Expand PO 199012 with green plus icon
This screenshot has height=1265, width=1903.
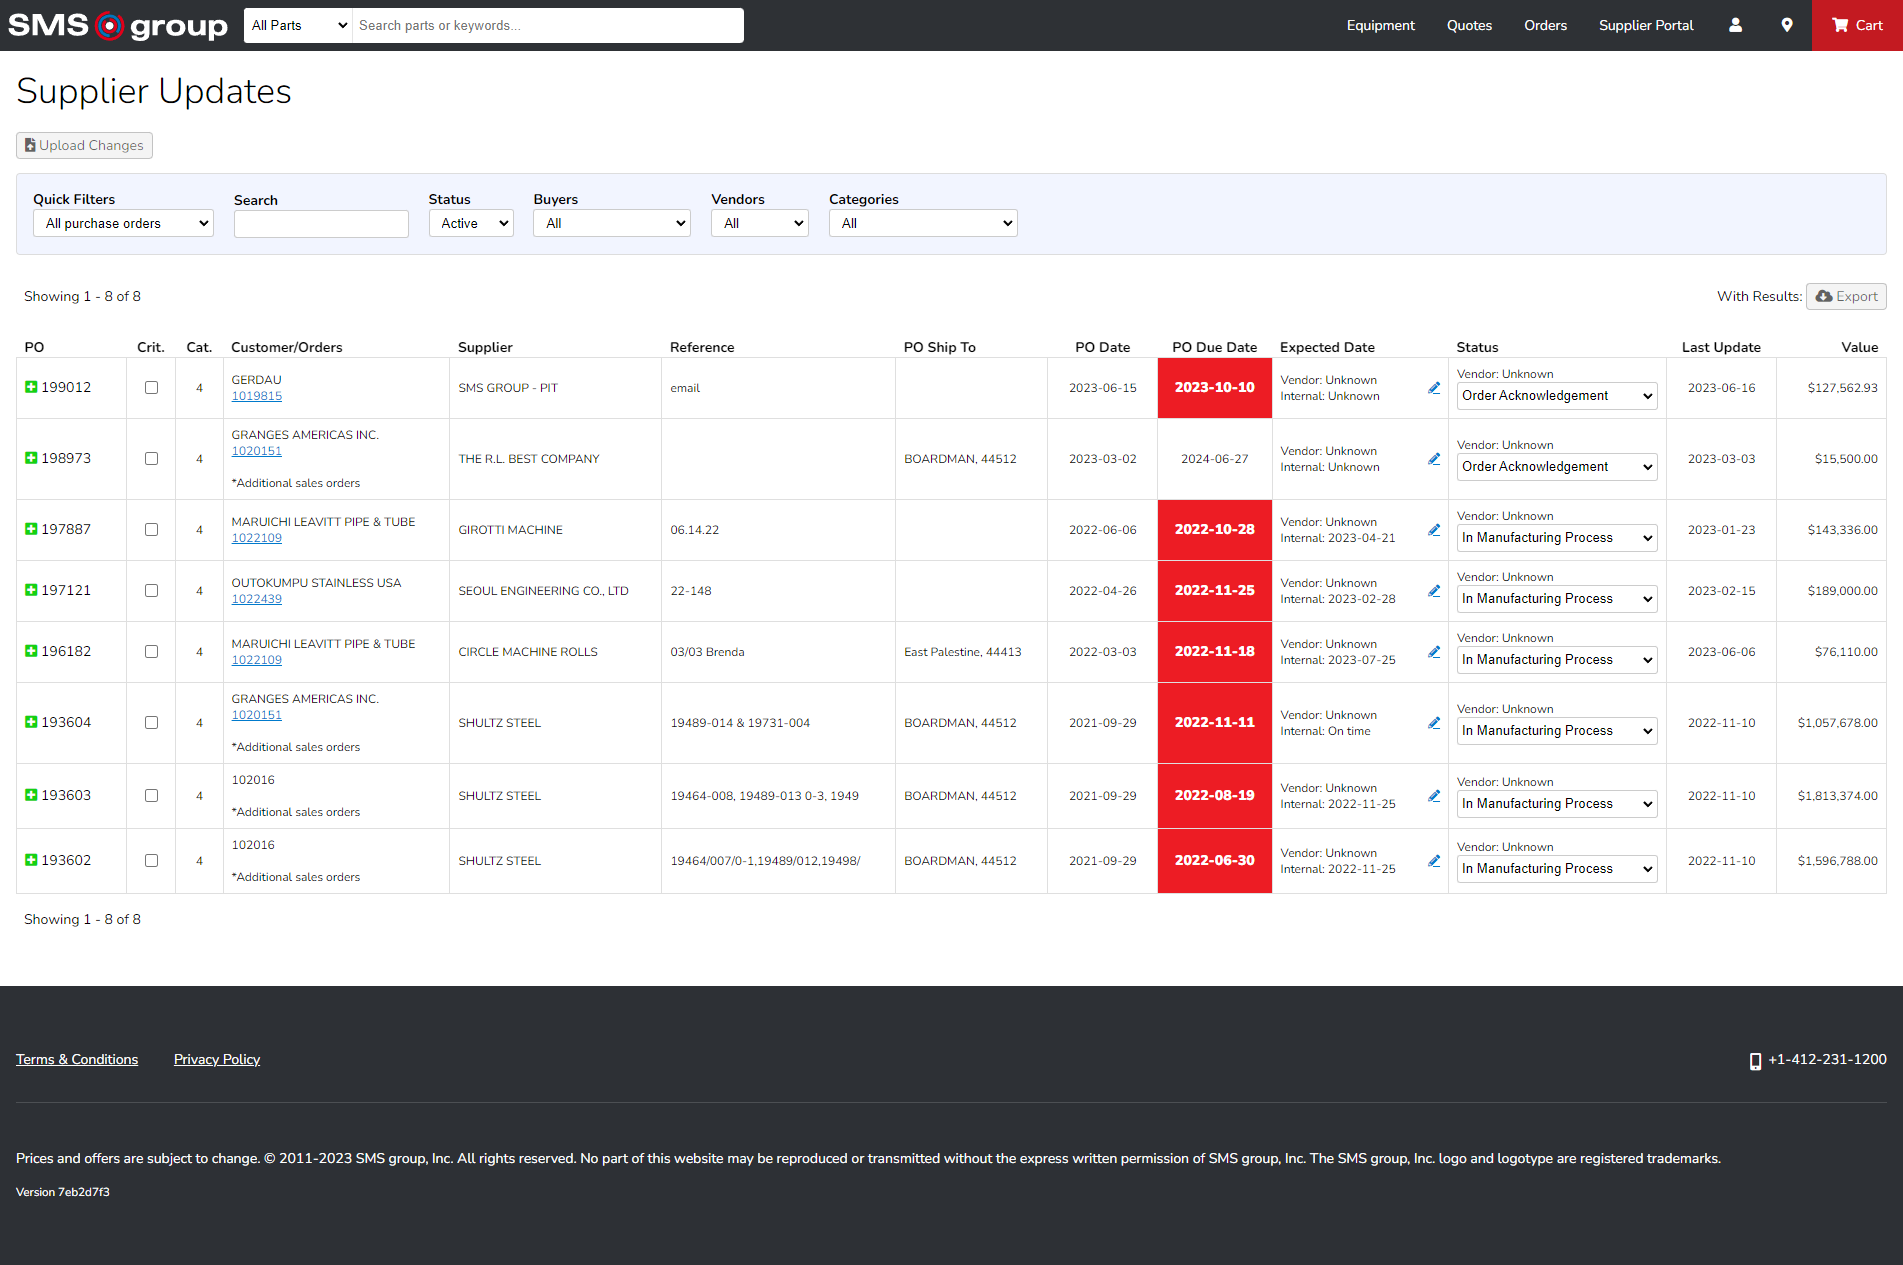[x=31, y=387]
